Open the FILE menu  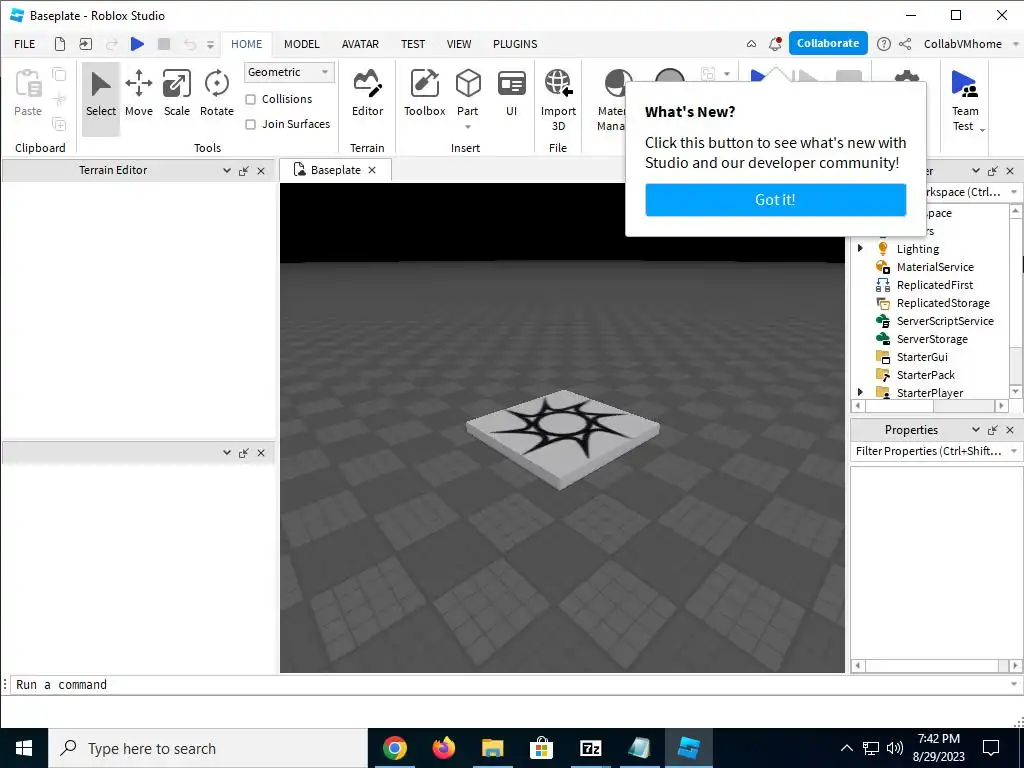coord(25,44)
